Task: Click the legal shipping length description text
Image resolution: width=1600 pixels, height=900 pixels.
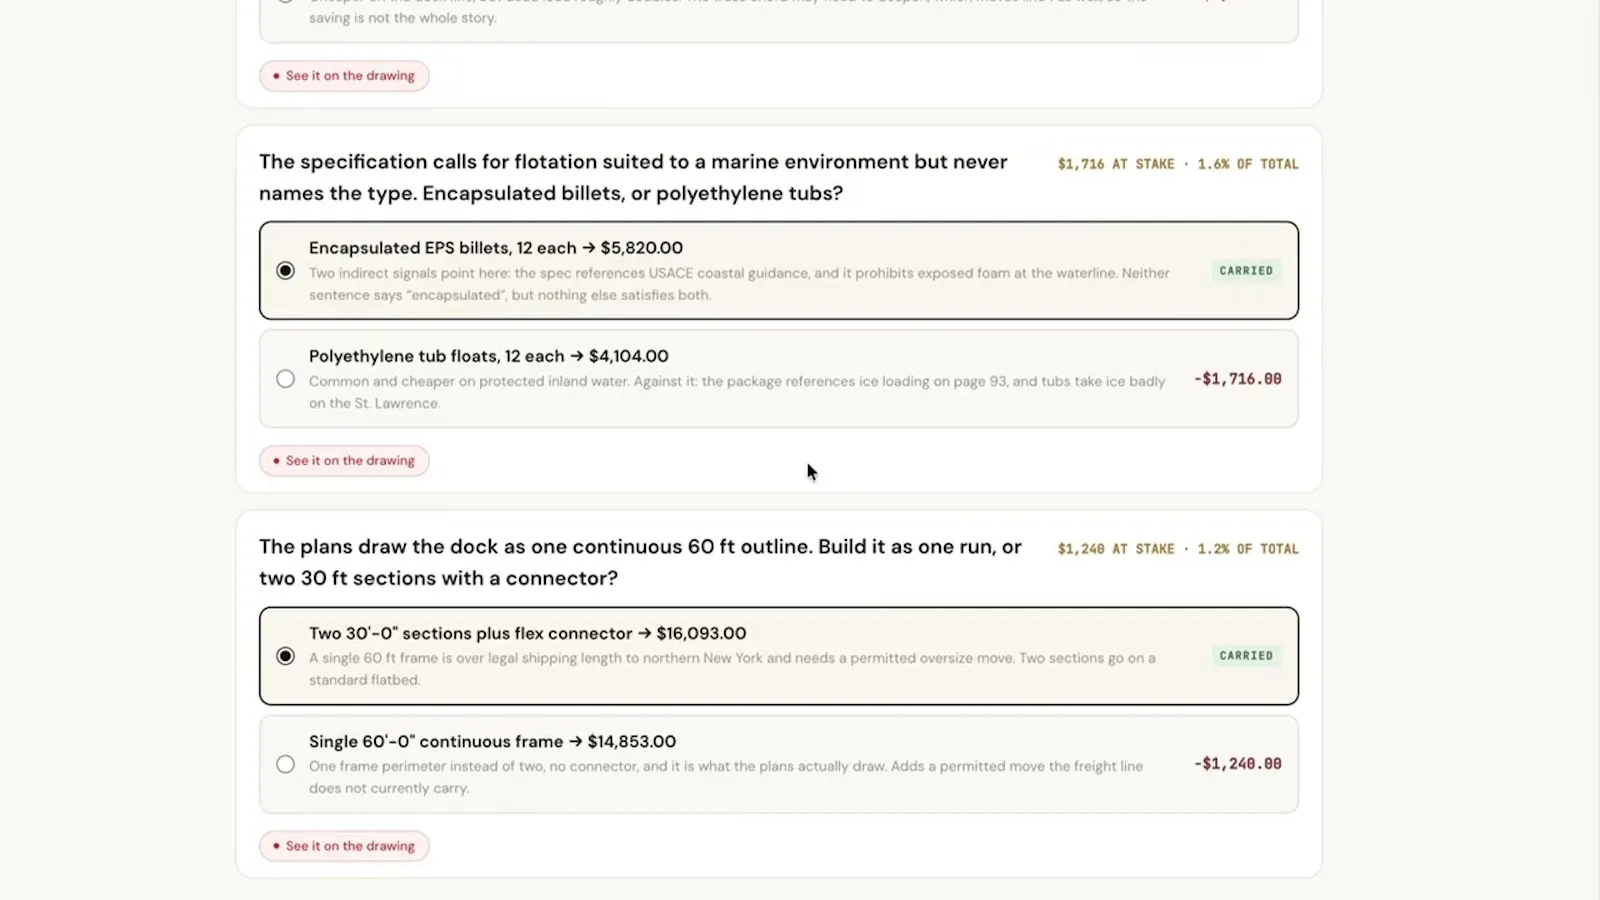Action: coord(732,669)
